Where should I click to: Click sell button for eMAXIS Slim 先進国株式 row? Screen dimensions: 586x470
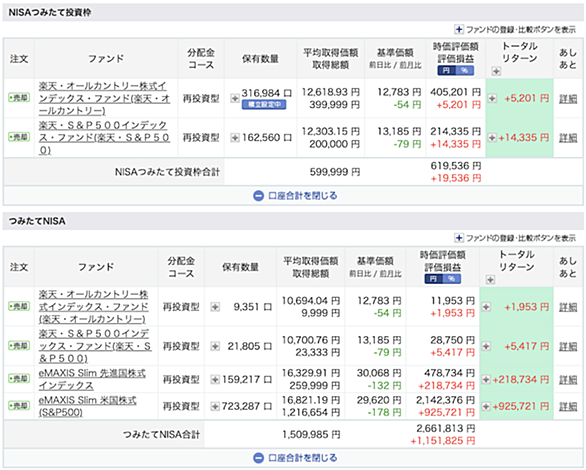click(19, 378)
